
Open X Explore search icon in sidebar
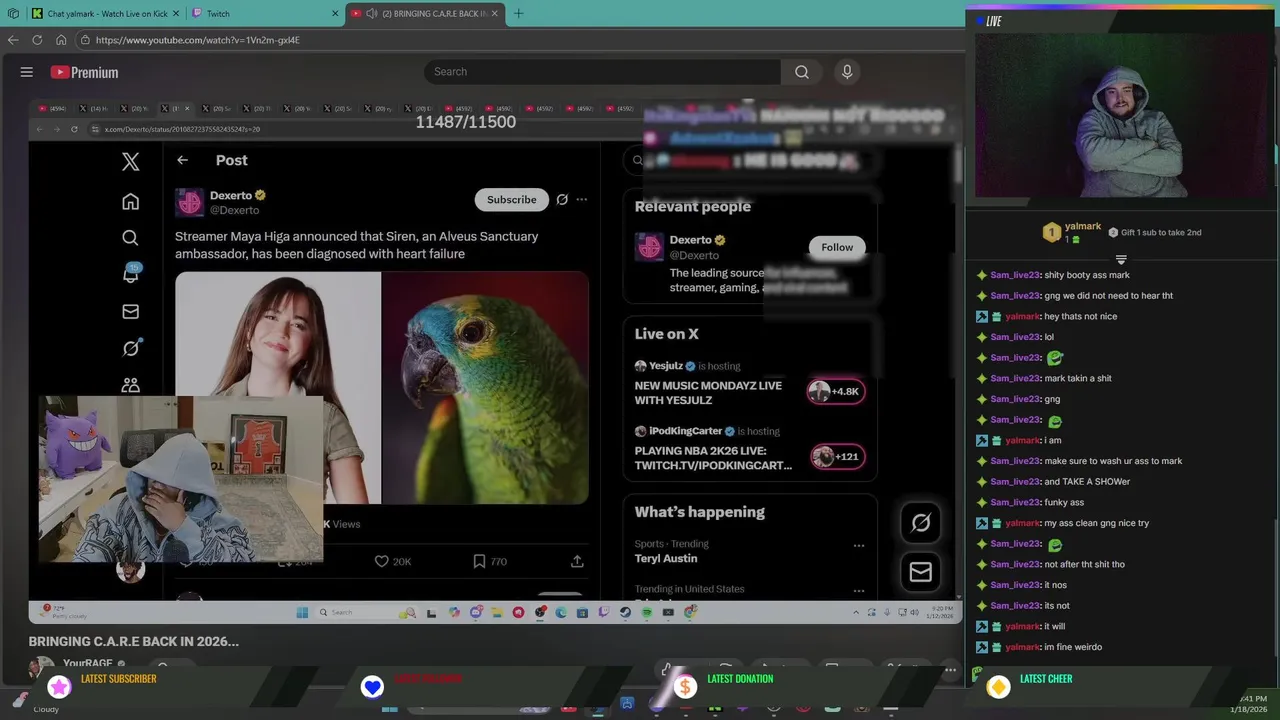point(130,238)
